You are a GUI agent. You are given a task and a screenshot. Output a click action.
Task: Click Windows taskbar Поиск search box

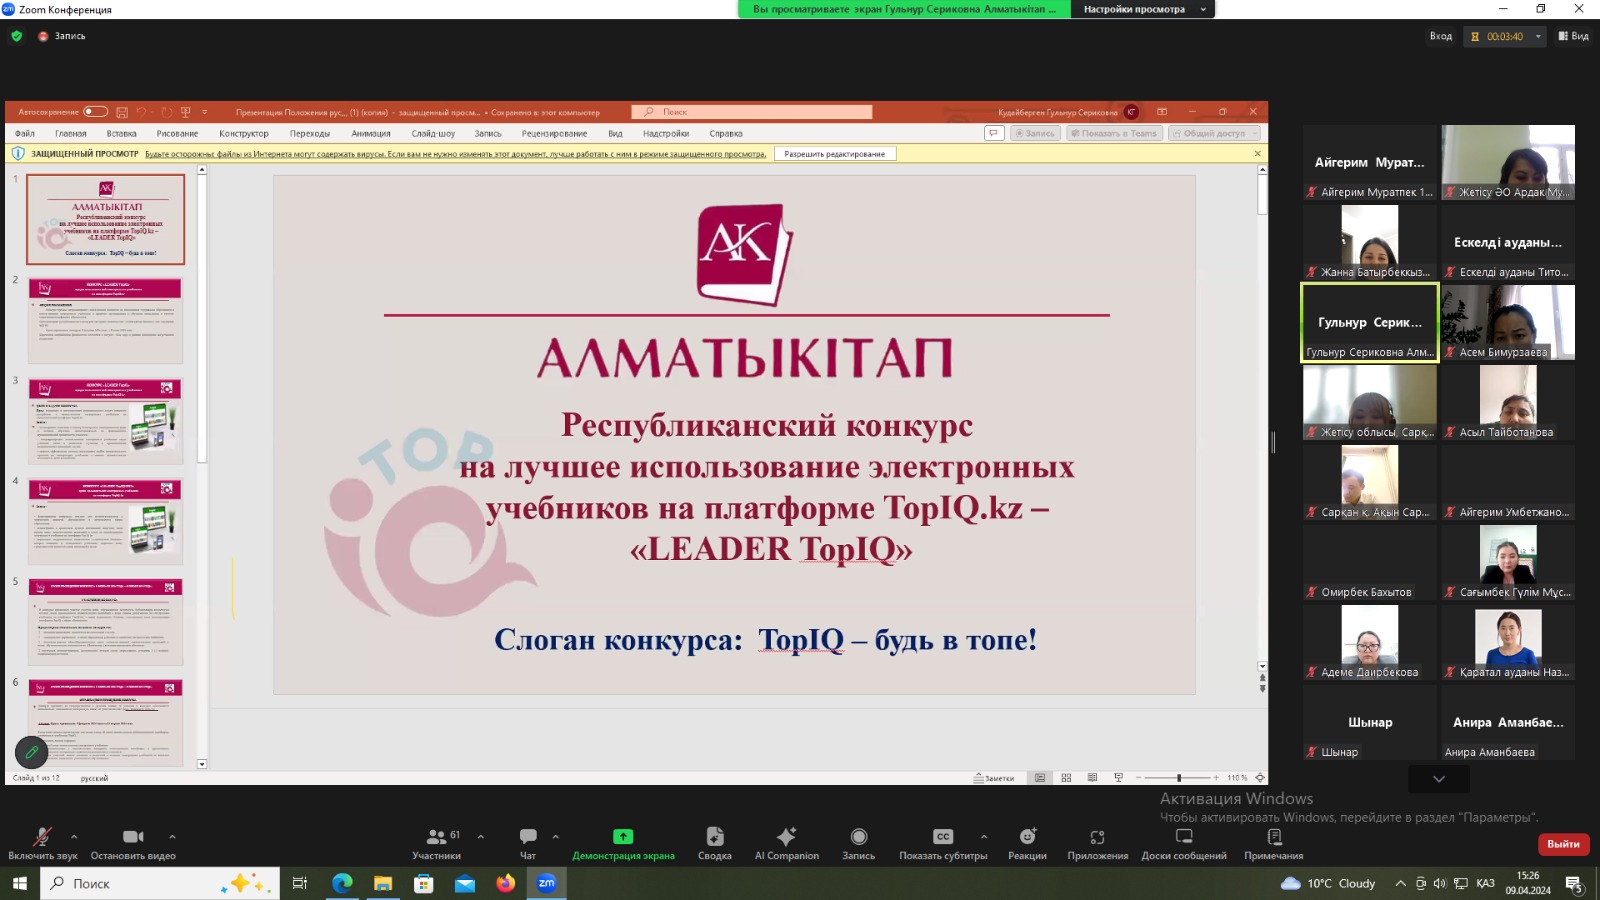click(x=160, y=883)
